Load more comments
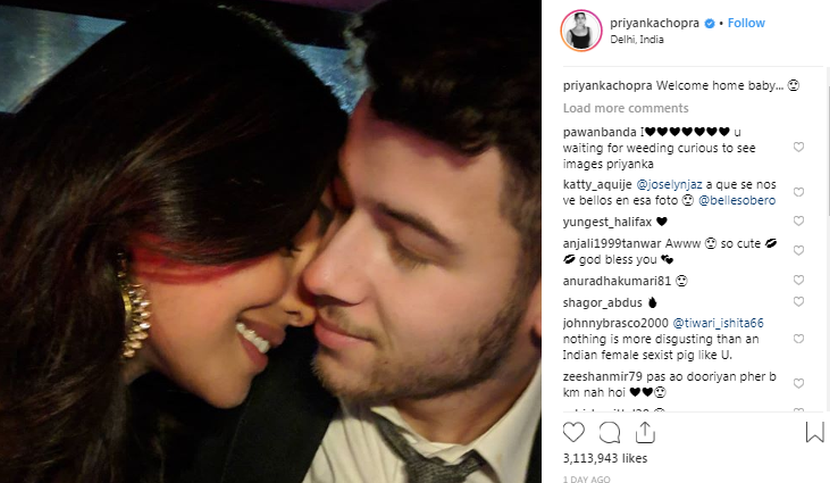 coord(626,108)
